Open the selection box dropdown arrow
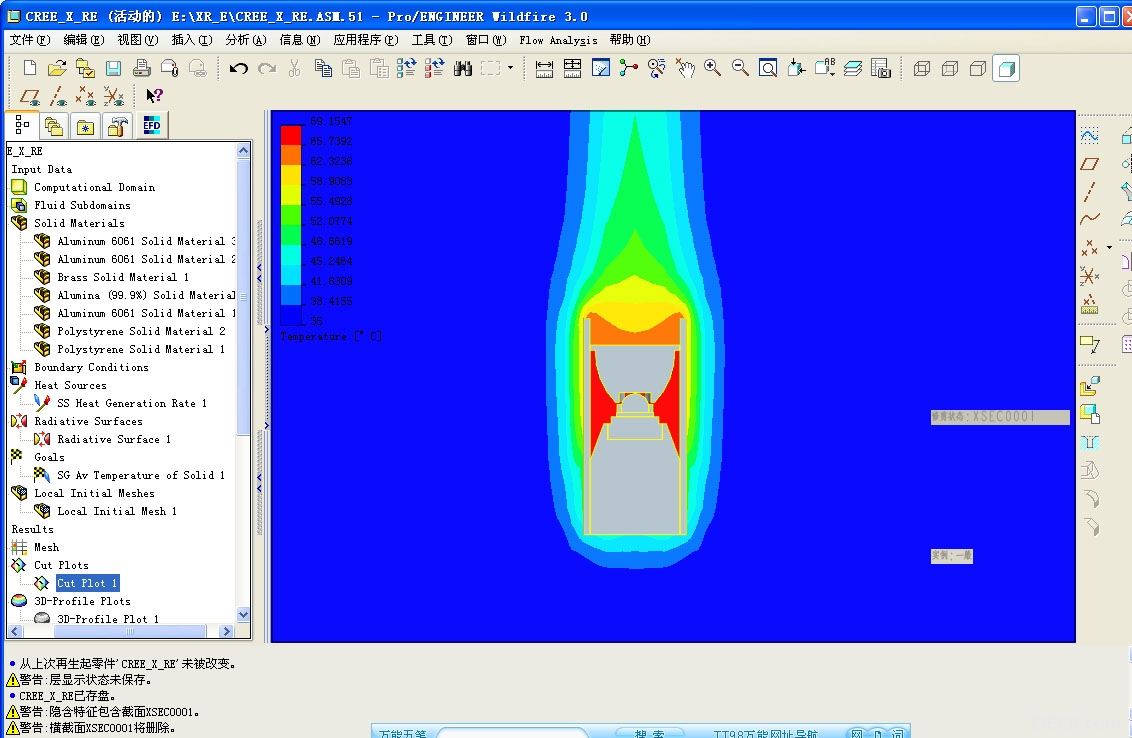 point(510,69)
